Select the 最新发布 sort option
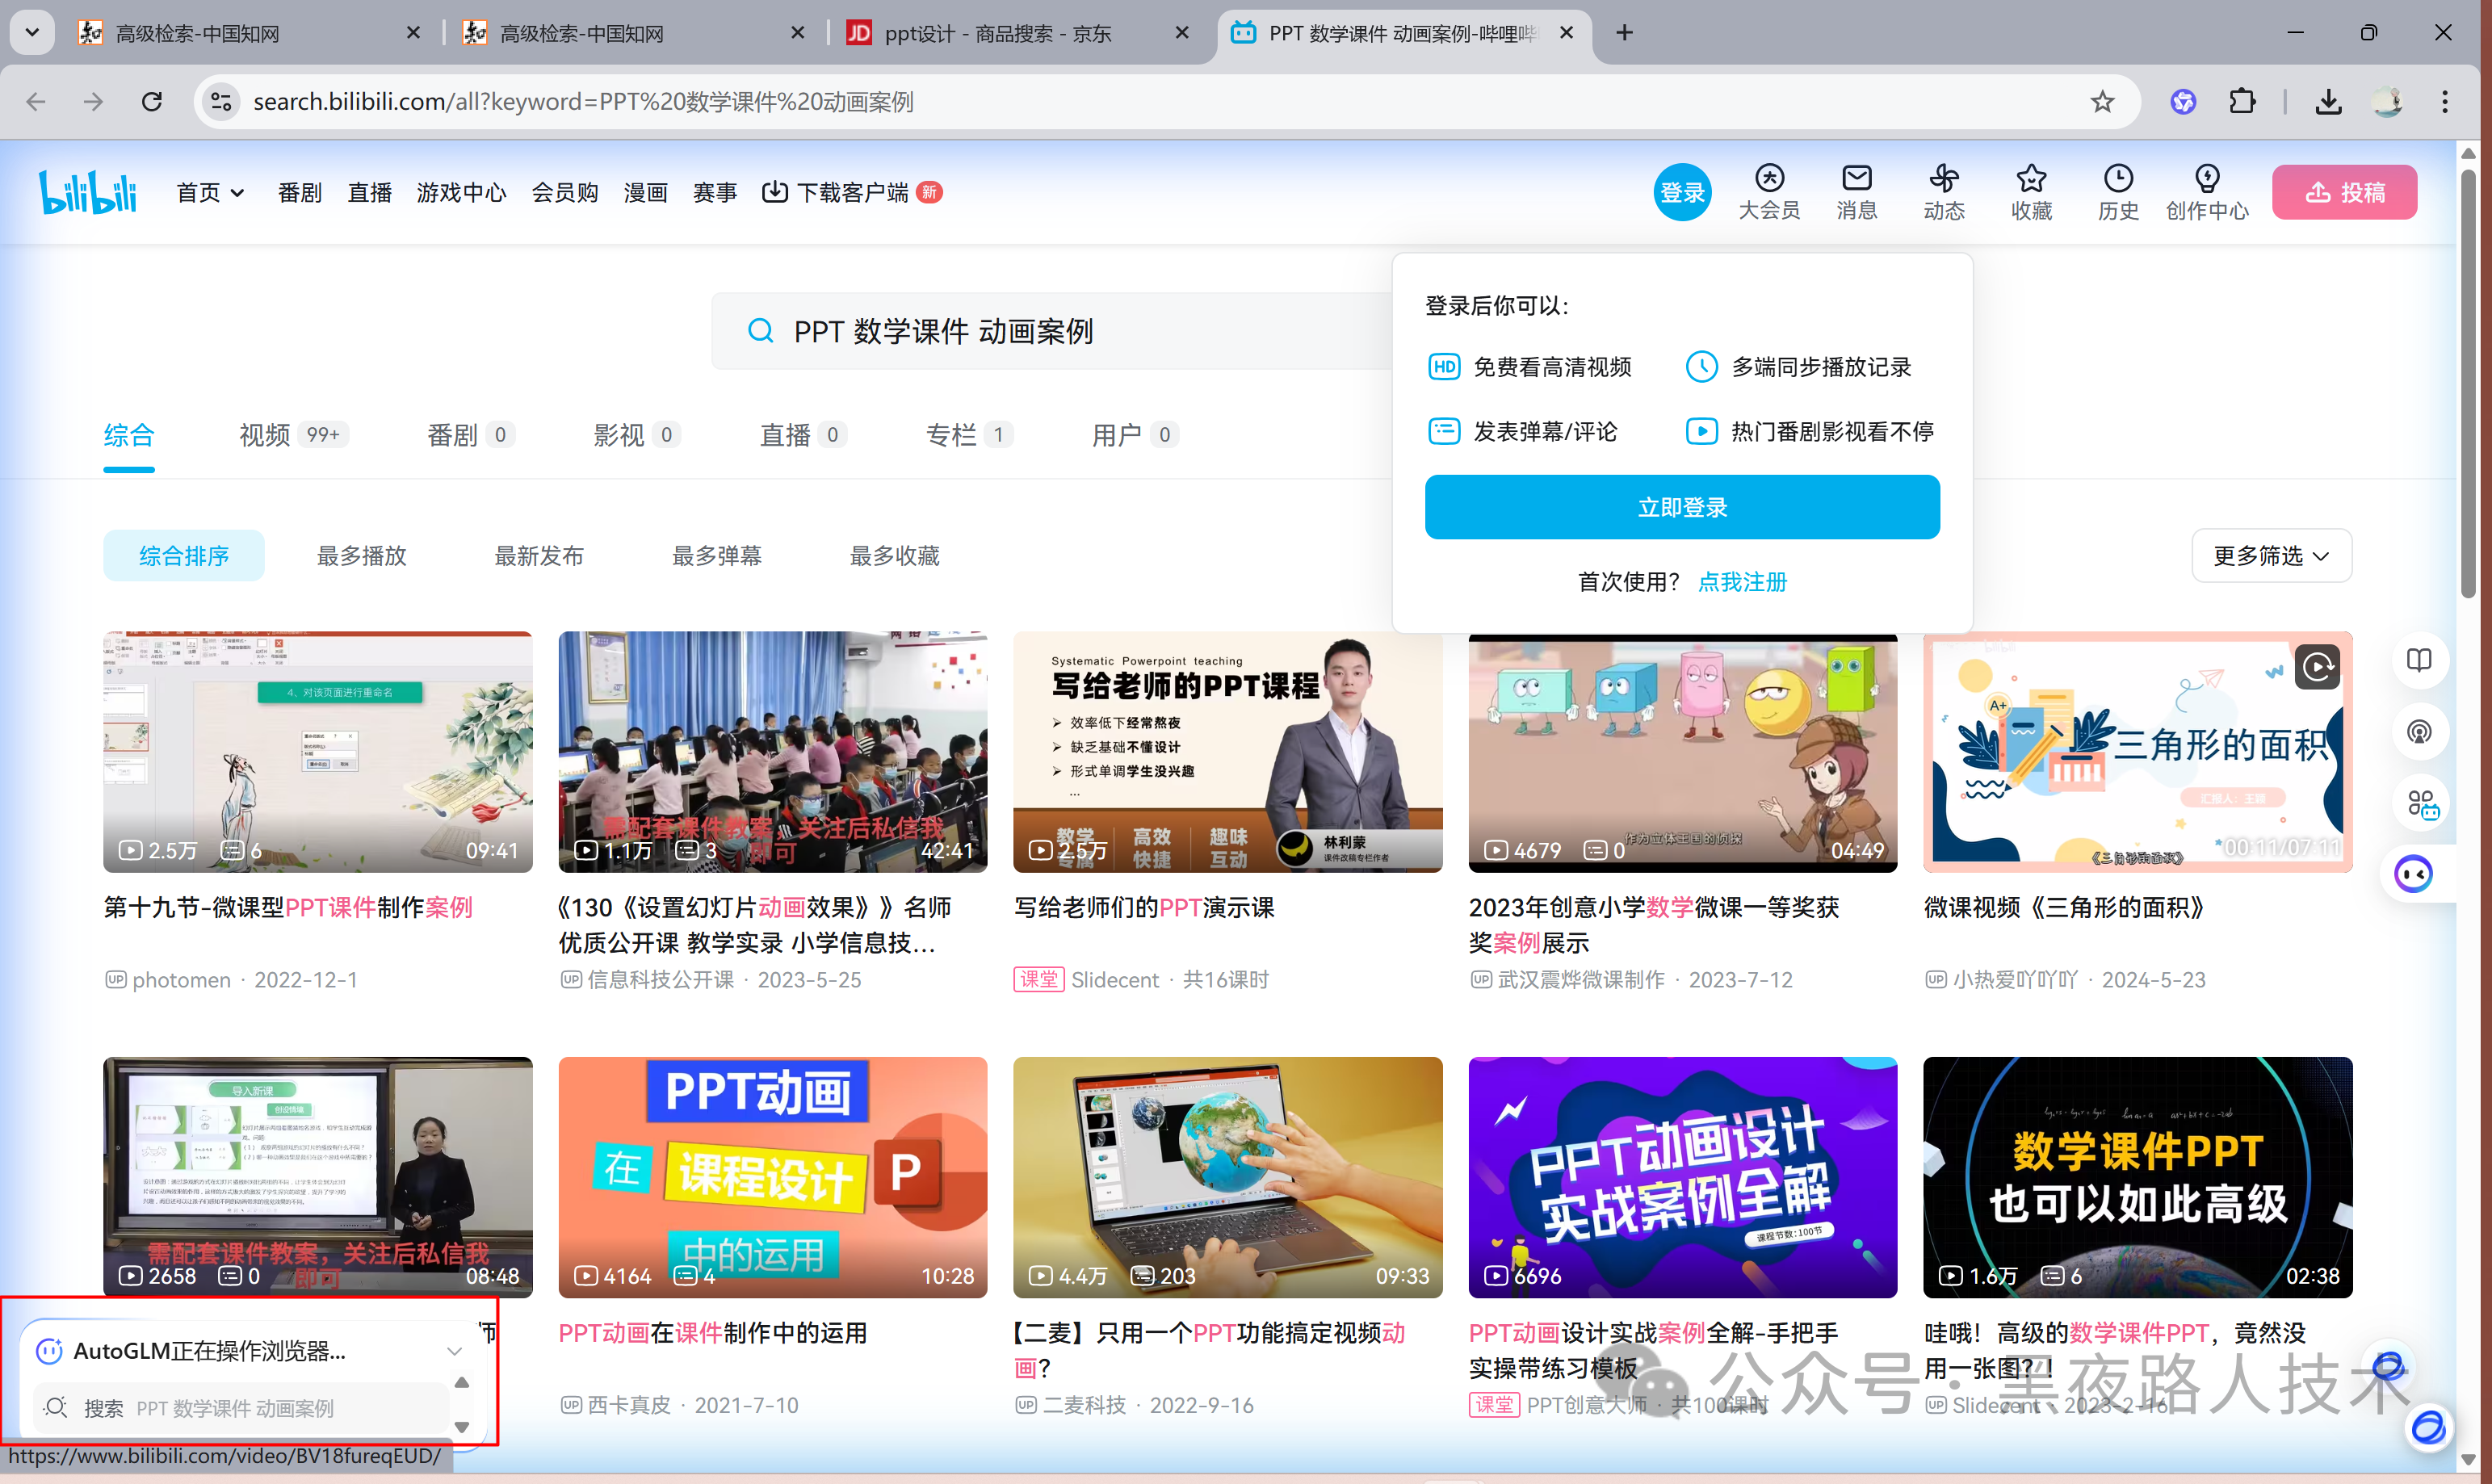Image resolution: width=2492 pixels, height=1484 pixels. 539,556
